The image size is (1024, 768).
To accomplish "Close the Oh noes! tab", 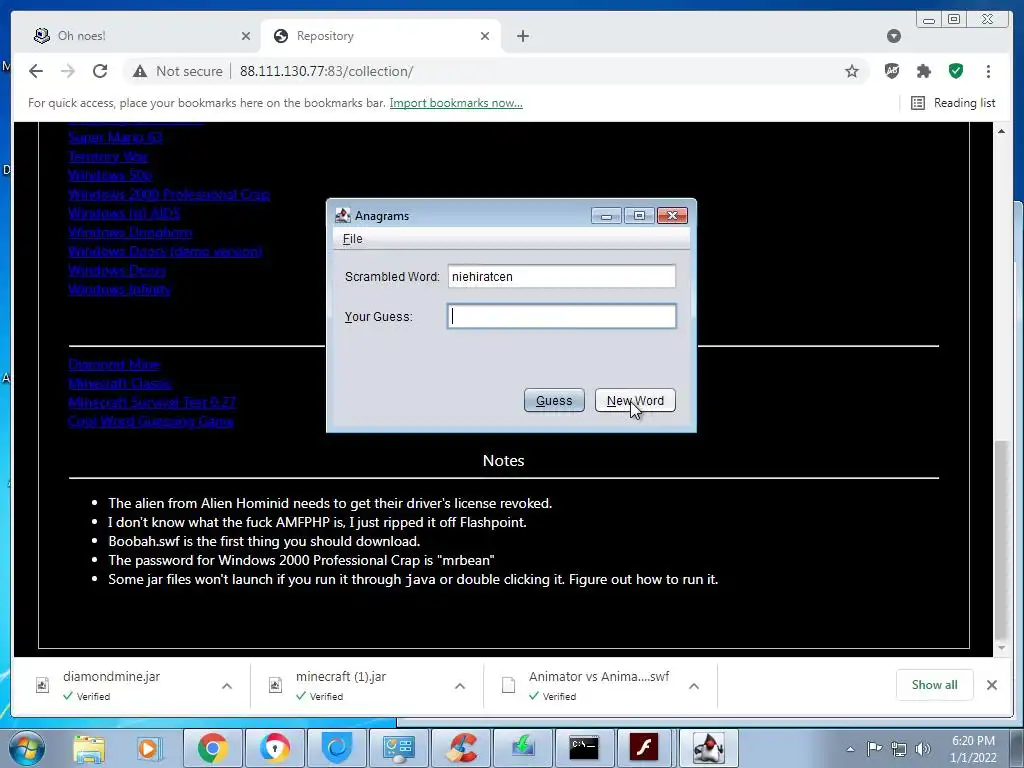I will [x=246, y=36].
